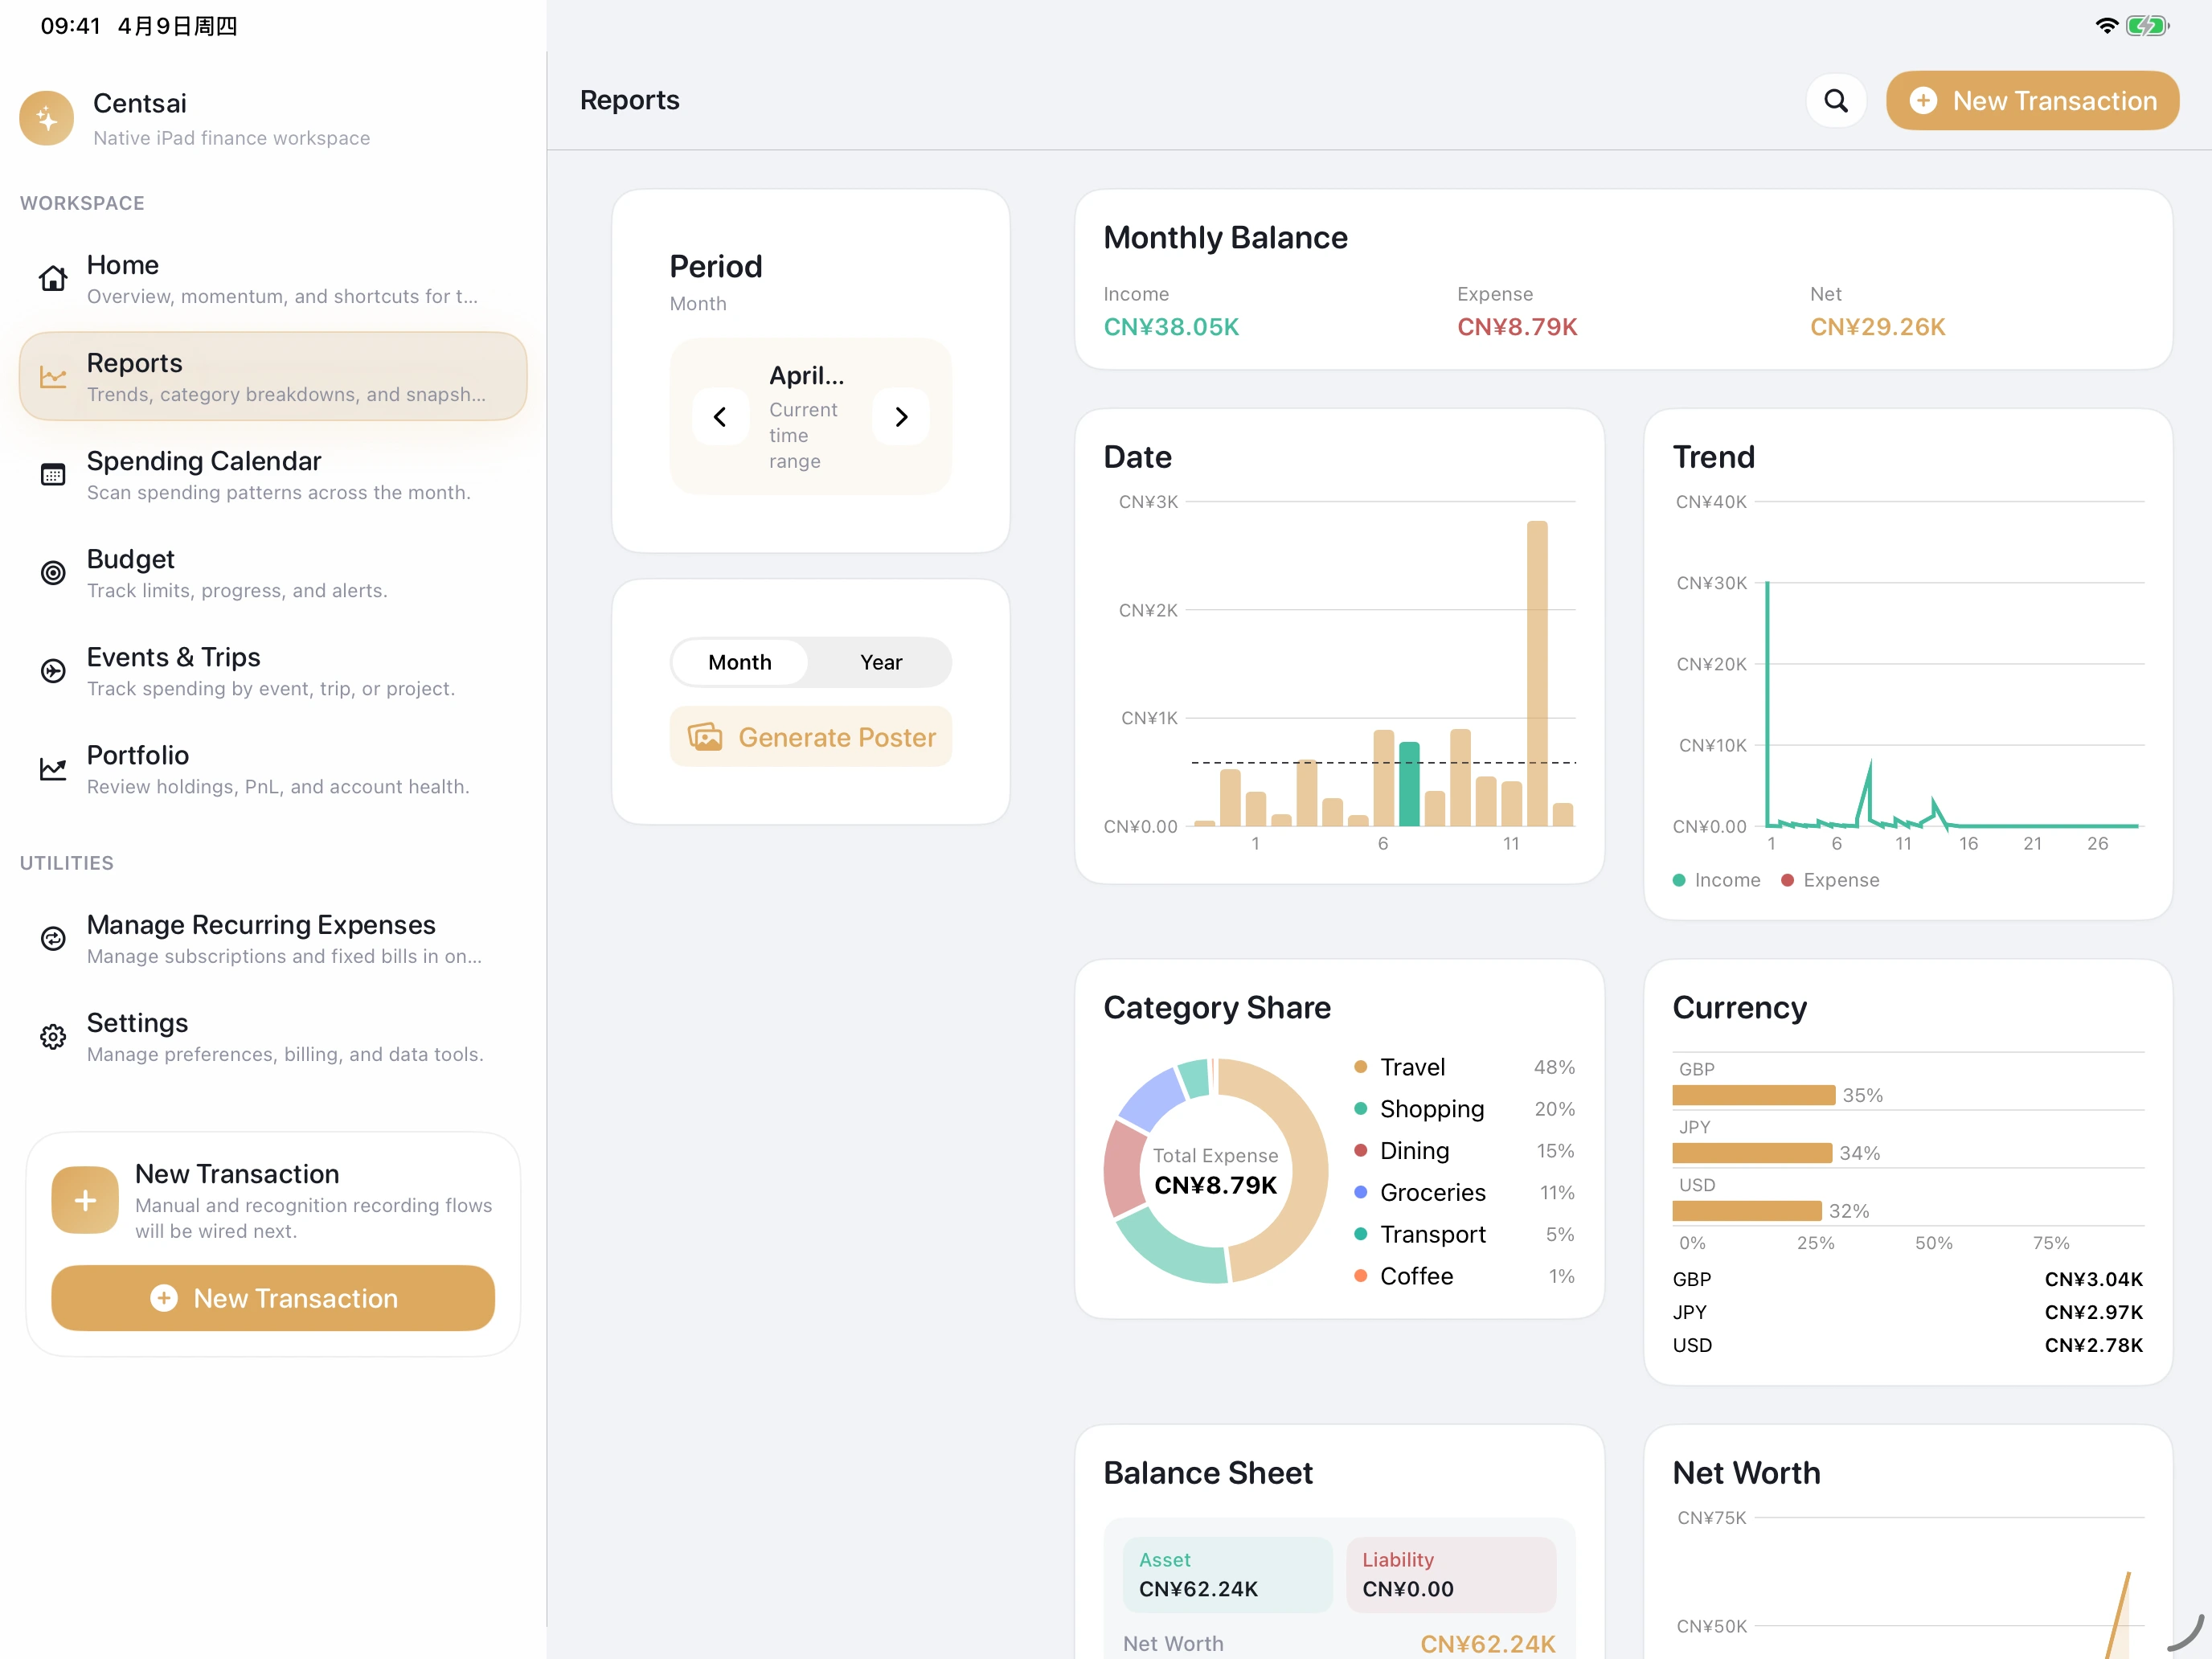
Task: Advance to next month with right chevron
Action: click(901, 417)
